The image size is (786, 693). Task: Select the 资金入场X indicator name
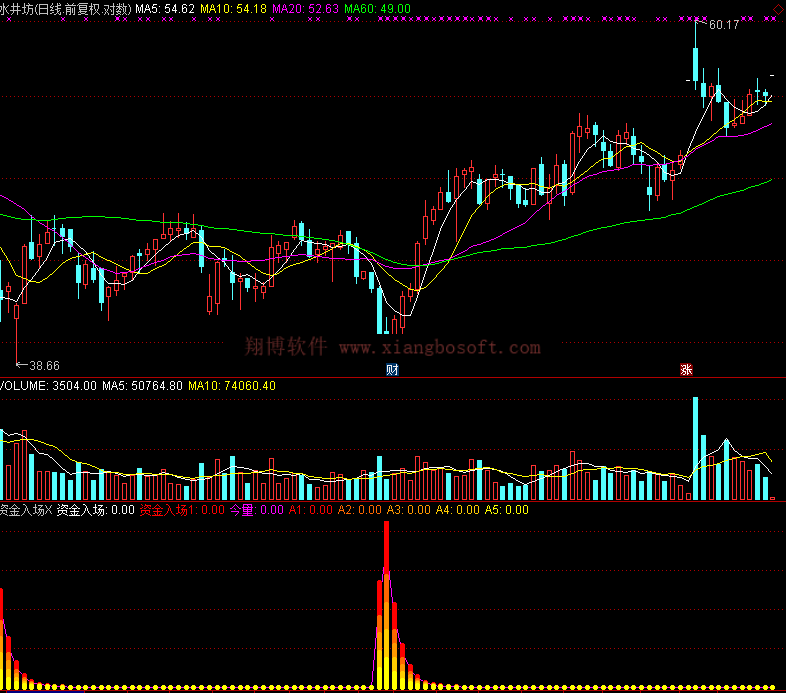(25, 510)
